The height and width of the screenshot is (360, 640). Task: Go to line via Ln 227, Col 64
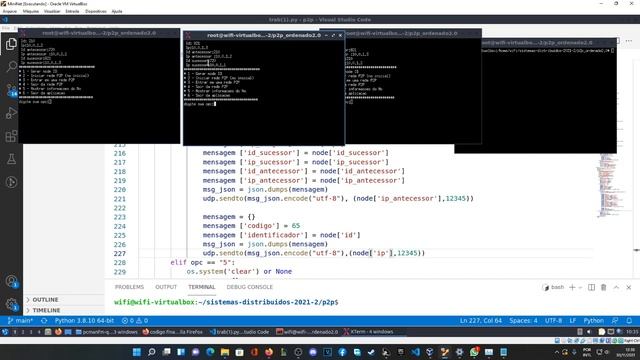click(481, 321)
